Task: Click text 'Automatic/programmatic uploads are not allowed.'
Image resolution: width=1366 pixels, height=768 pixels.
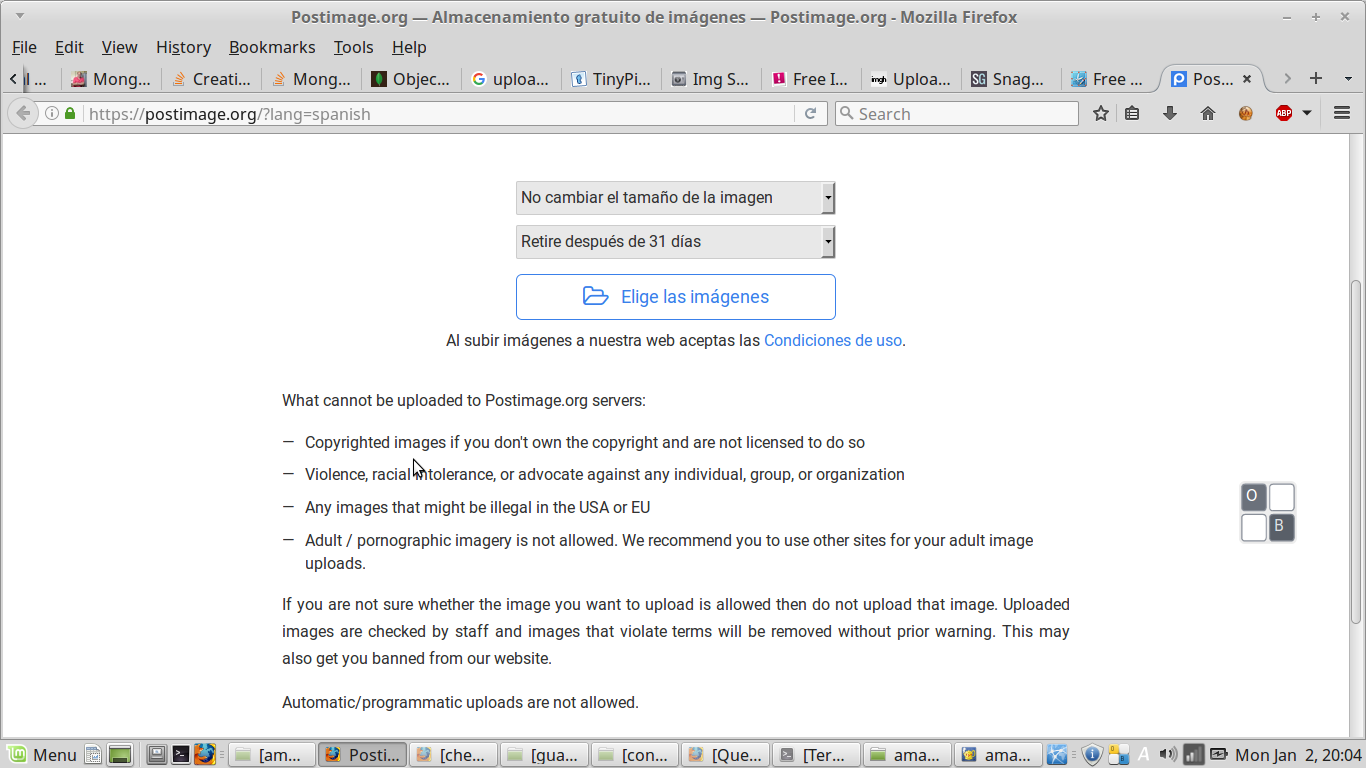Action: (460, 702)
